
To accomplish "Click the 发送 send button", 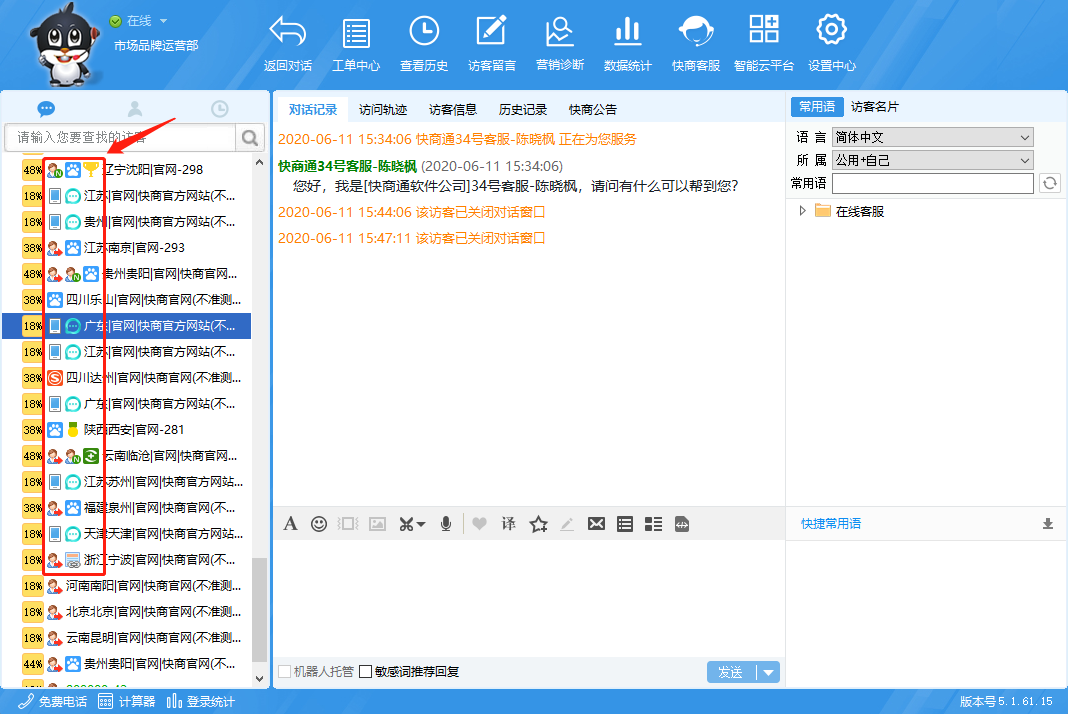I will 731,672.
